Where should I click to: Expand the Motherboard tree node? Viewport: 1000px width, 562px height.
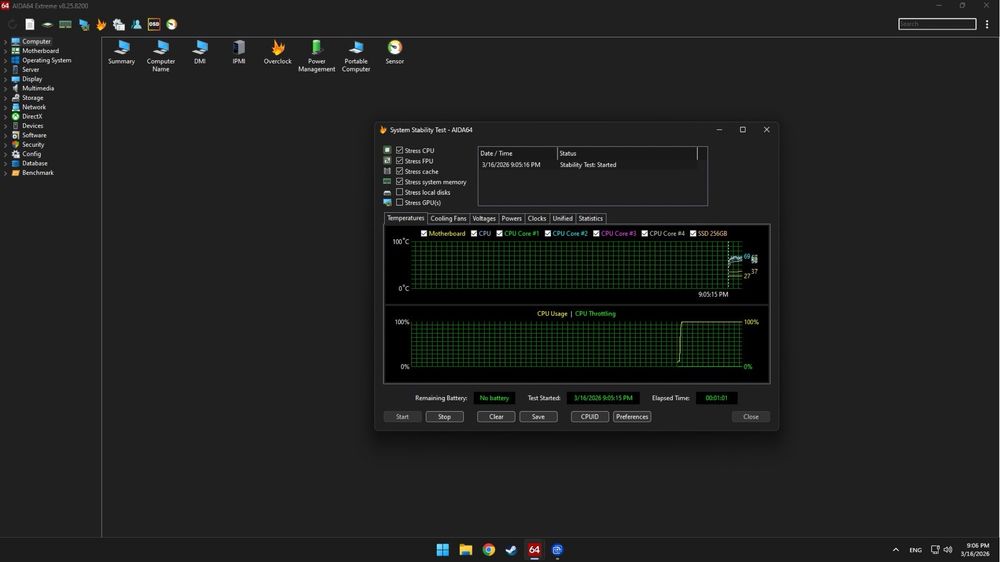click(6, 51)
